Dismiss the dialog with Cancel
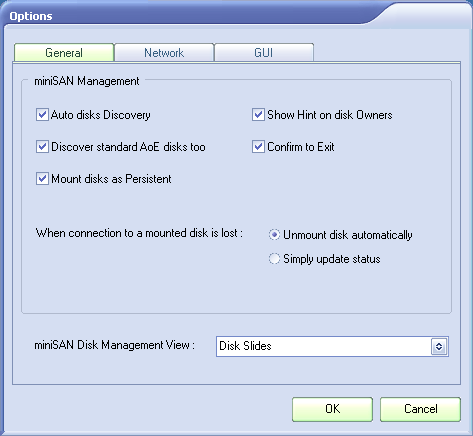 point(420,409)
